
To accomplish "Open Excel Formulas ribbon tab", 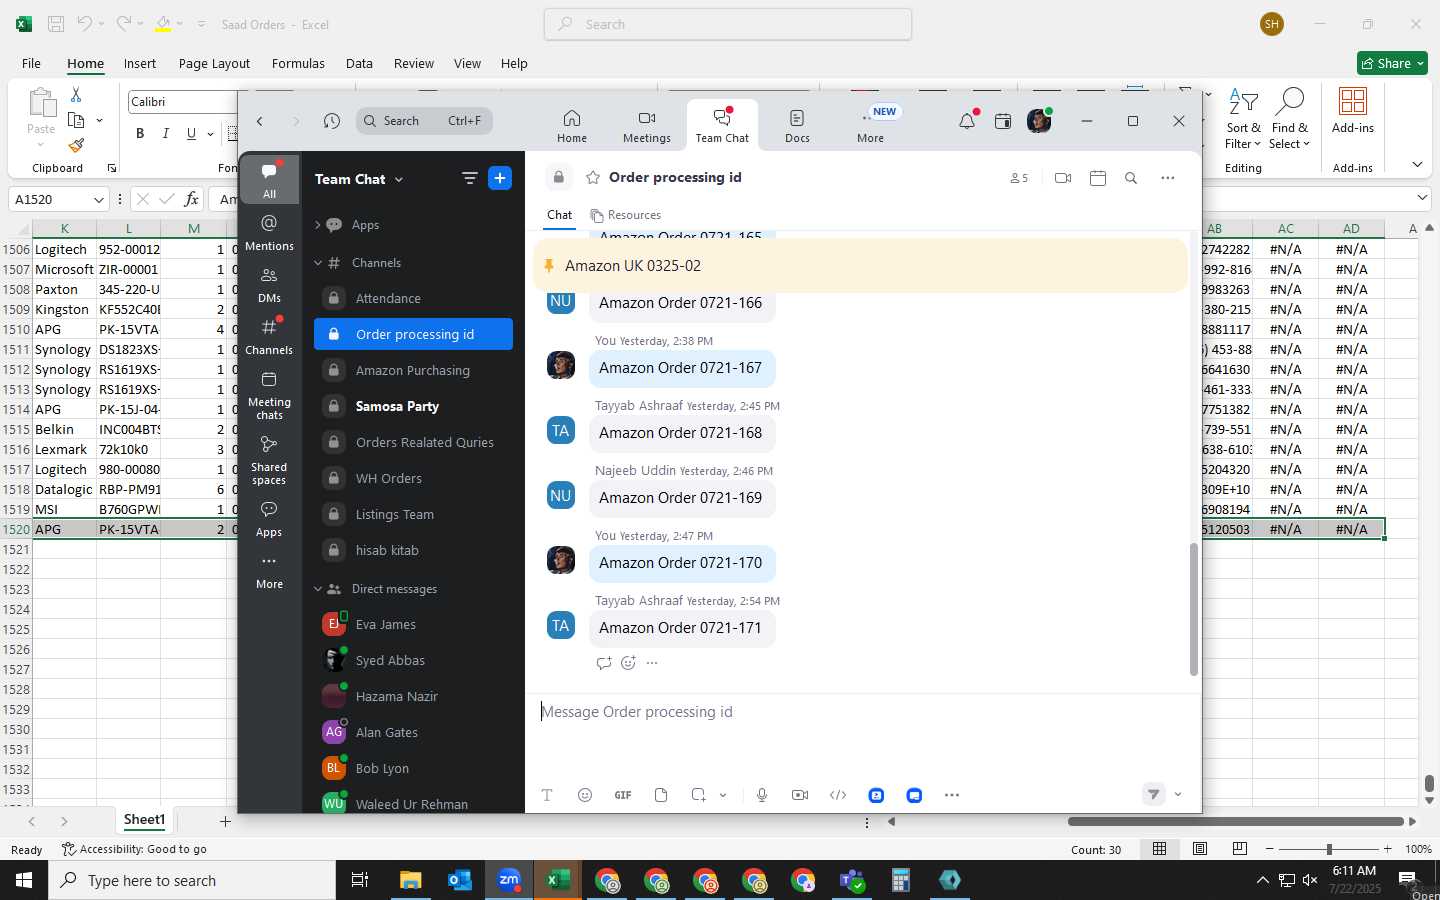I will (x=298, y=63).
